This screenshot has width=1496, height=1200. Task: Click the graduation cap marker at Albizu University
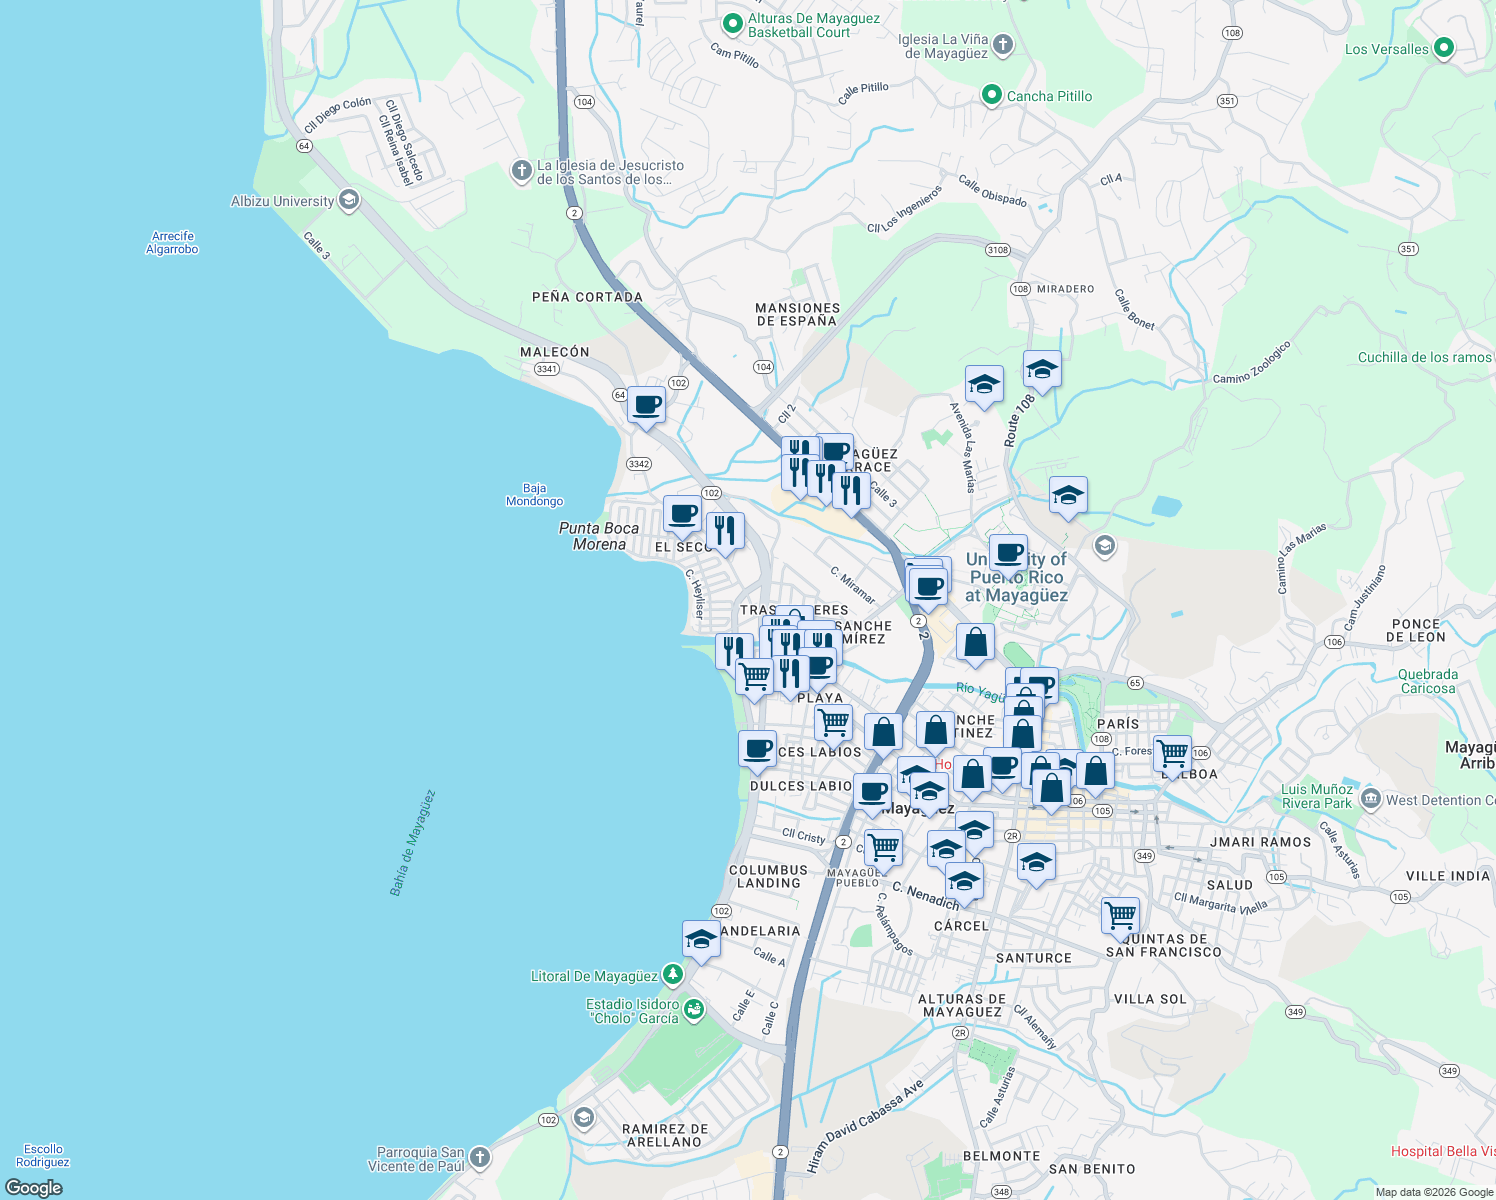click(347, 200)
